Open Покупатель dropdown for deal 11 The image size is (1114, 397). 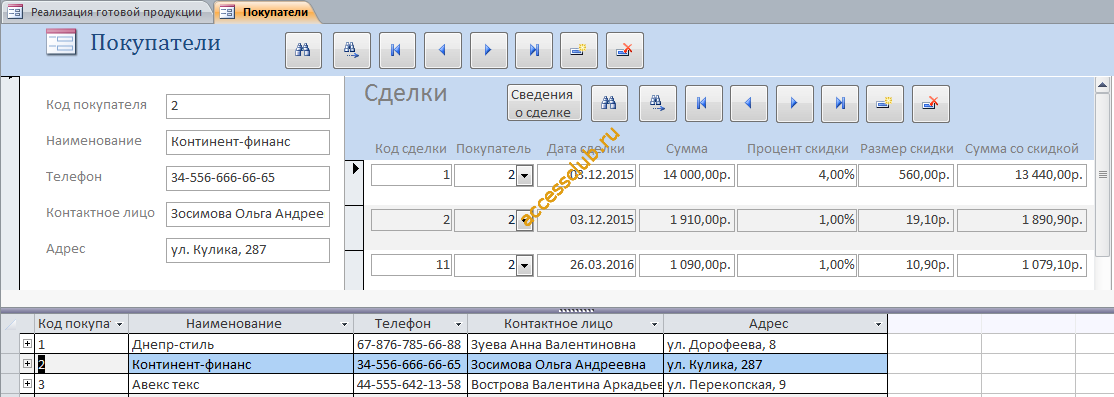524,266
